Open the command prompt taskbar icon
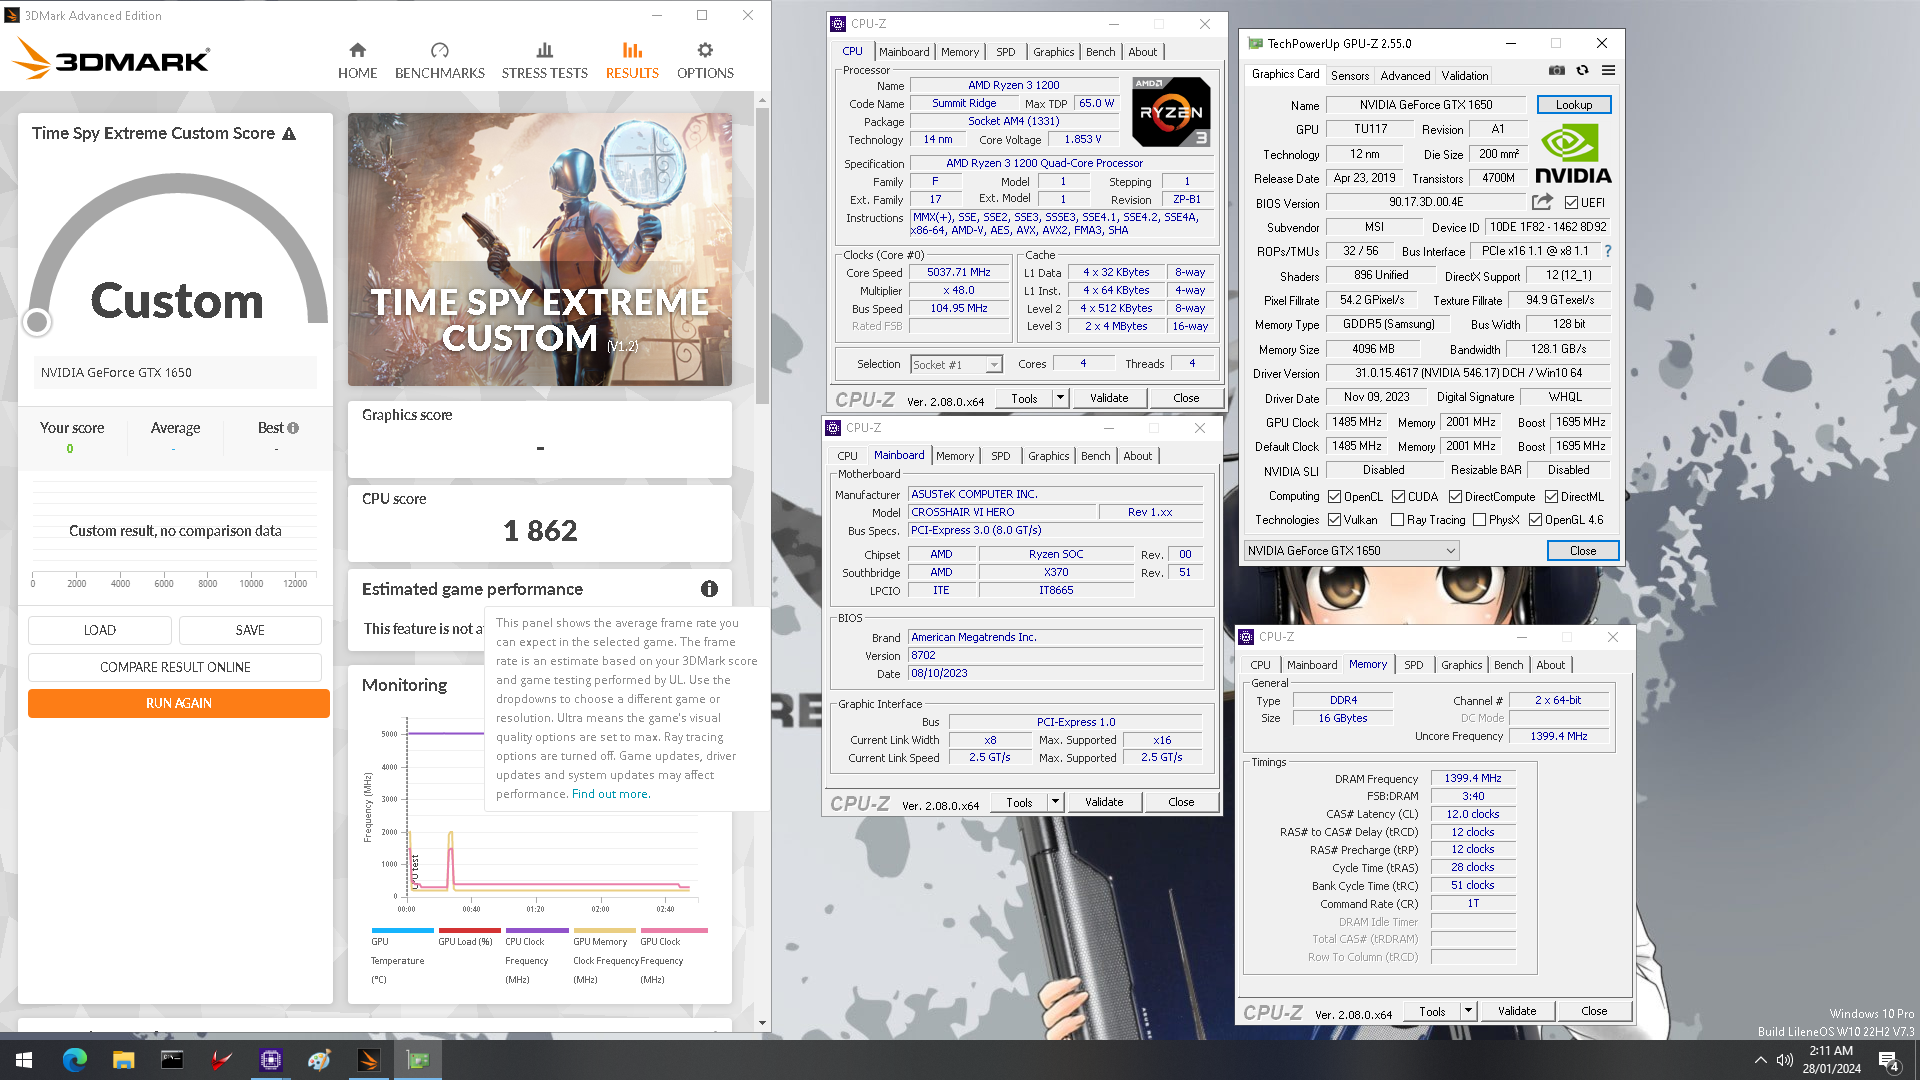1920x1080 pixels. (x=172, y=1060)
